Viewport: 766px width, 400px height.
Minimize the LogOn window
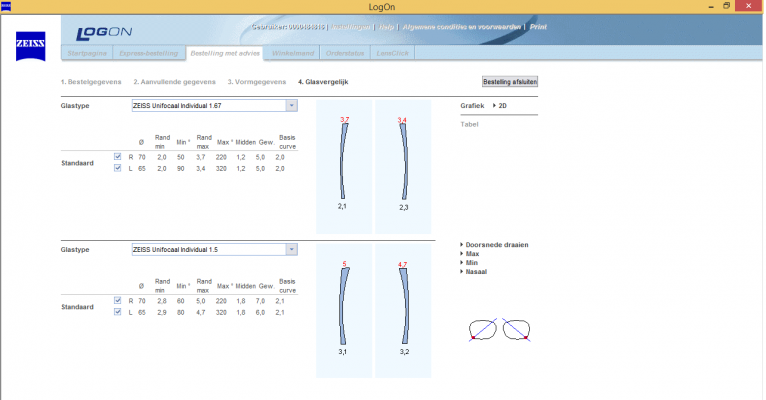pyautogui.click(x=711, y=6)
